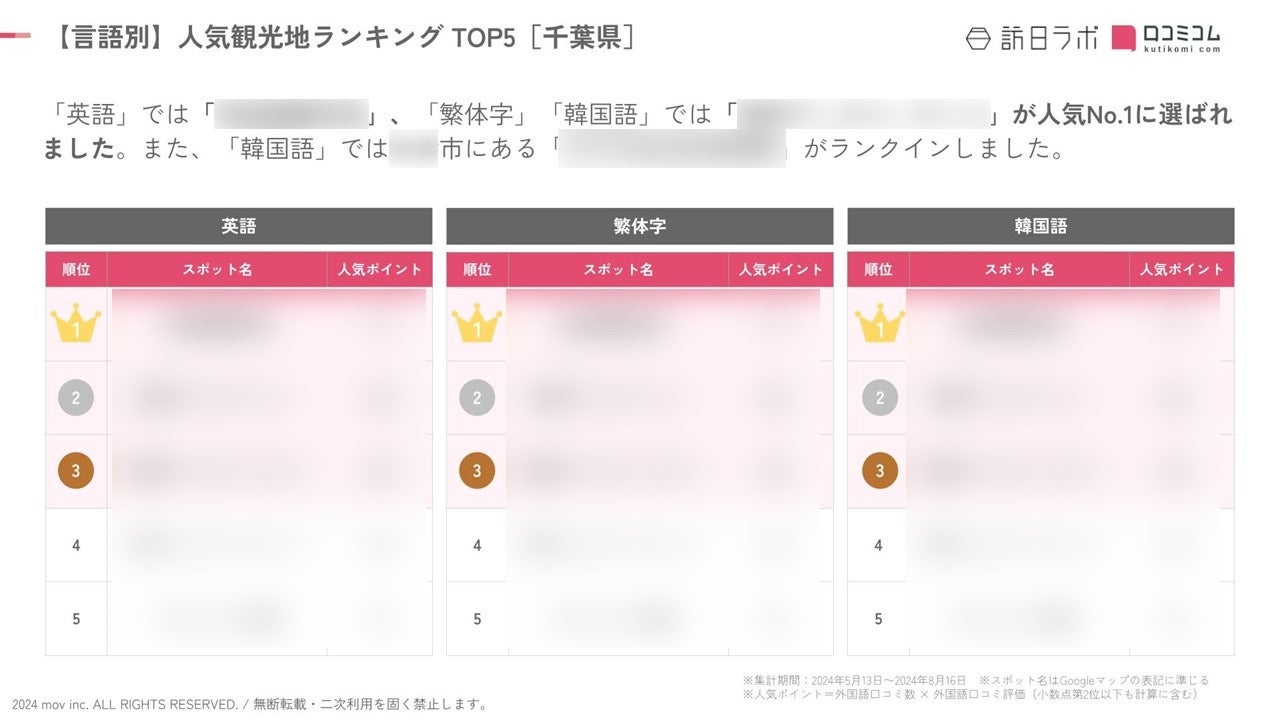
Task: Click the gold crown in the 繁体字 table
Action: 477,325
